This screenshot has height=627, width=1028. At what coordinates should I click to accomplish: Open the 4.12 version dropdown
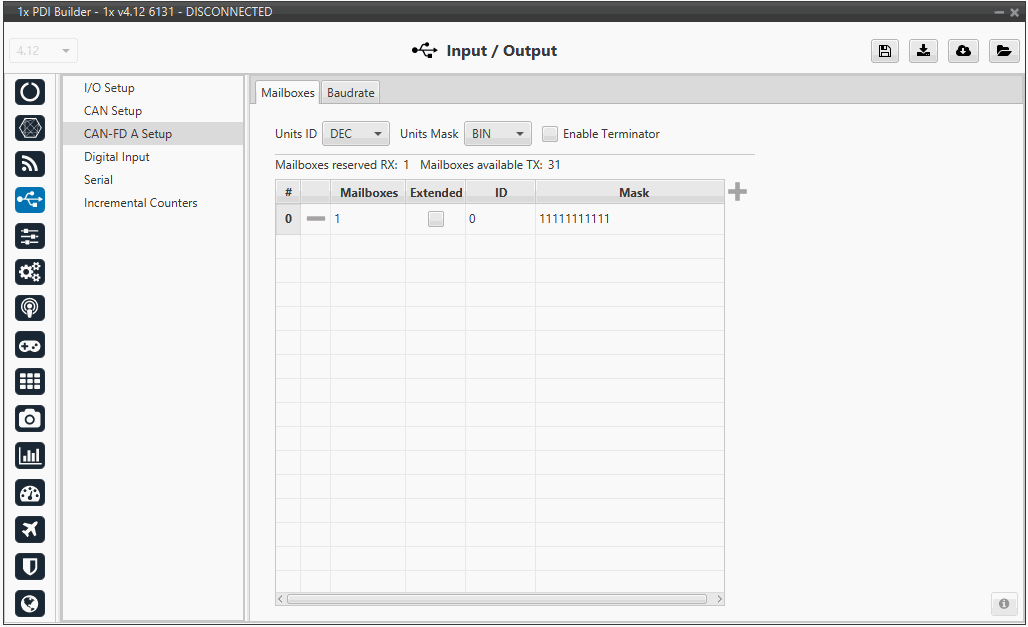(43, 51)
